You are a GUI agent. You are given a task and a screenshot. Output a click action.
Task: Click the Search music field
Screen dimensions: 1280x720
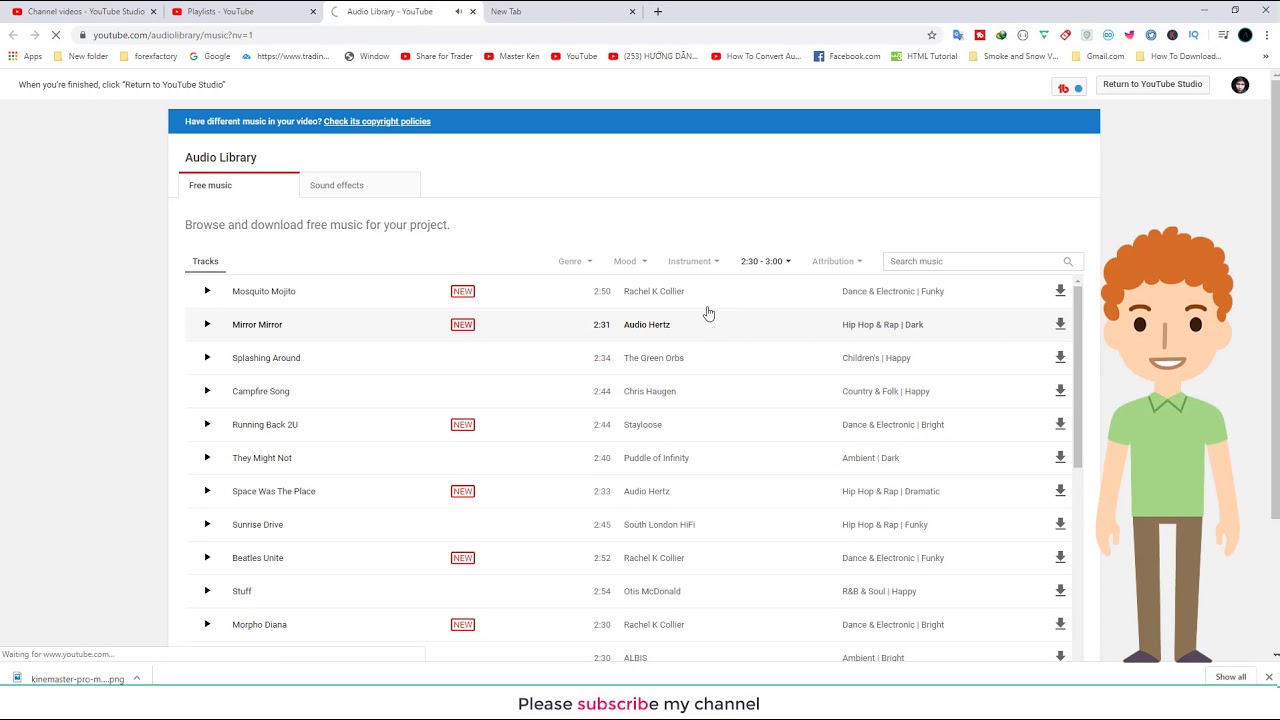974,261
